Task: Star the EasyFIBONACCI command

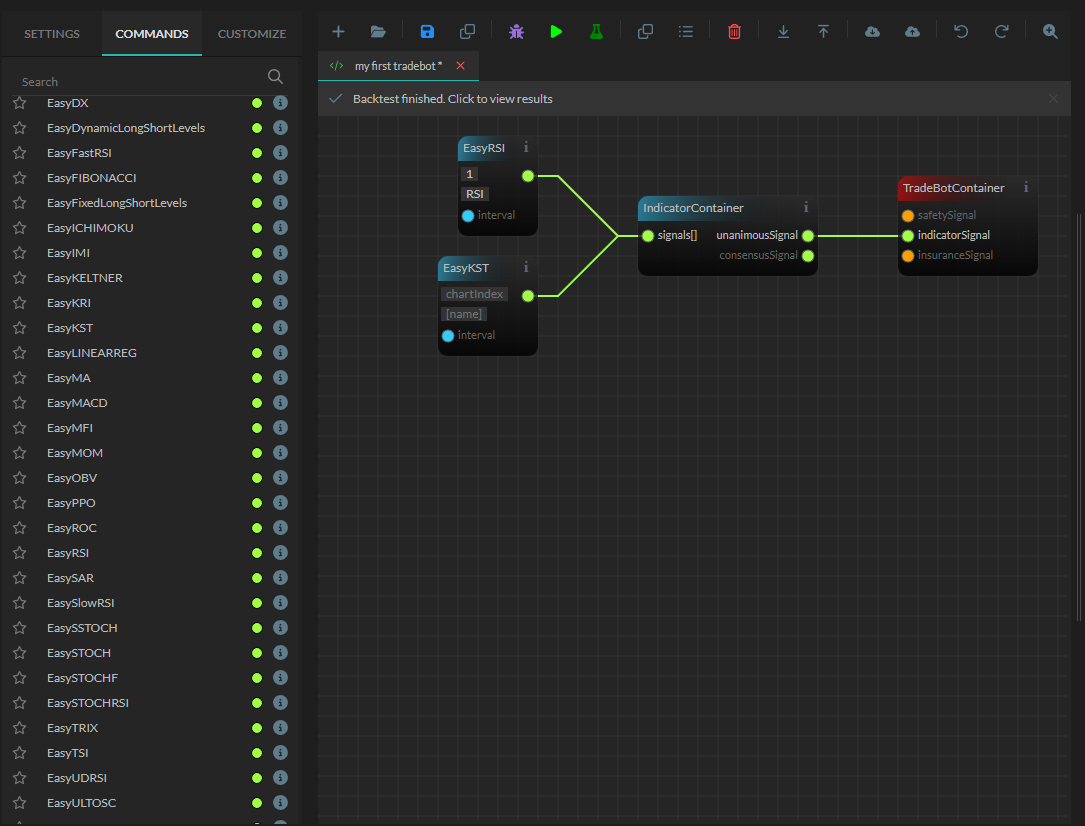Action: (18, 177)
